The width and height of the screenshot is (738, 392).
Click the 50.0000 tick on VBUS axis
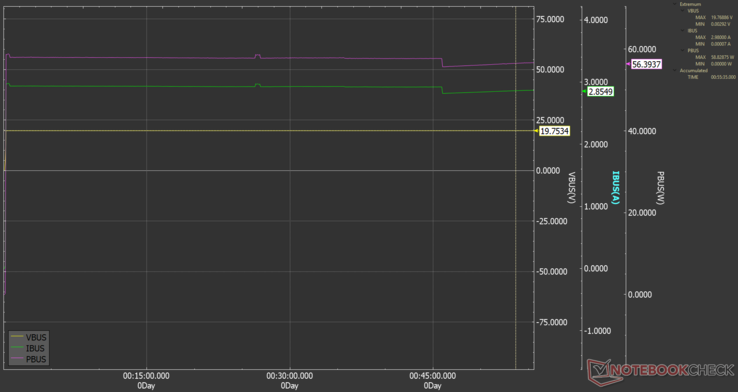(x=550, y=70)
